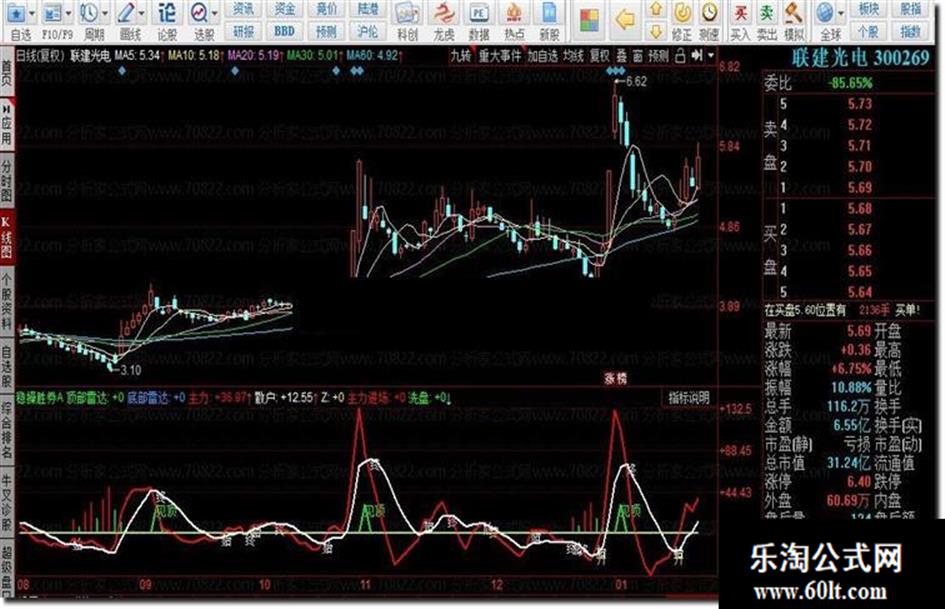Click the 资讯 news button
Image resolution: width=945 pixels, height=609 pixels.
pos(243,9)
